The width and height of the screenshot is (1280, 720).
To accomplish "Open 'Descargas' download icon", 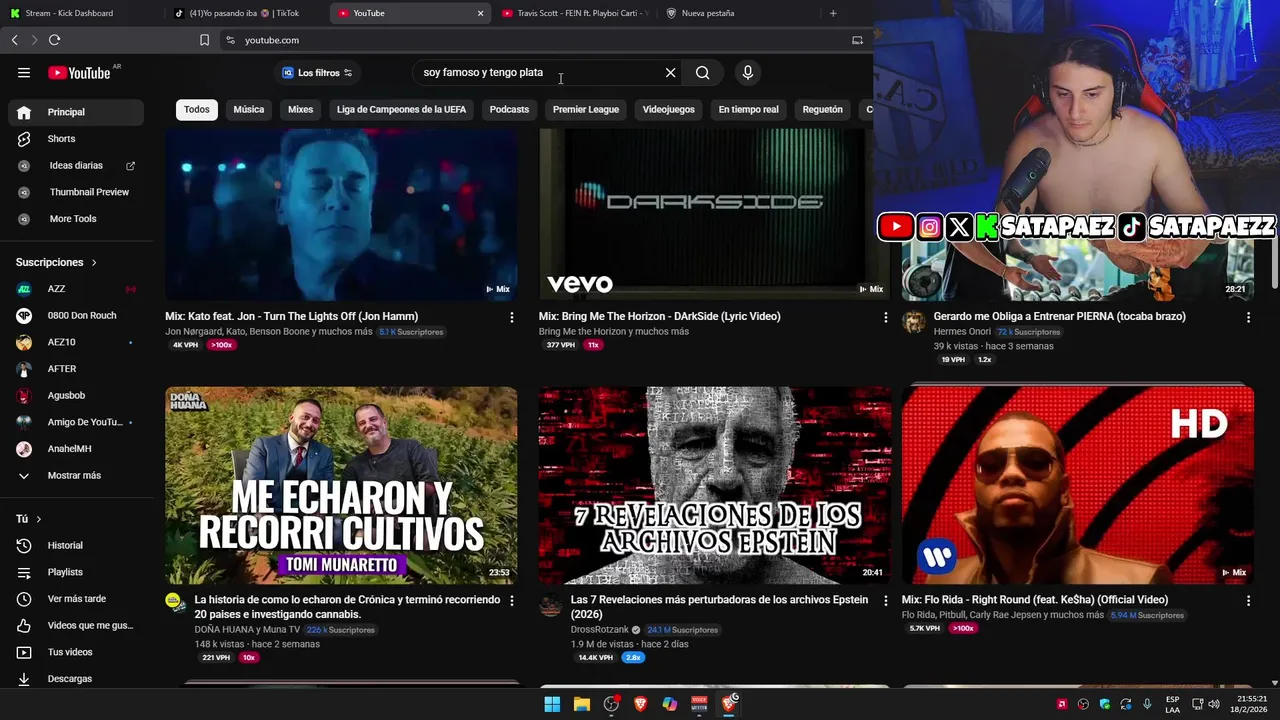I will [x=24, y=679].
